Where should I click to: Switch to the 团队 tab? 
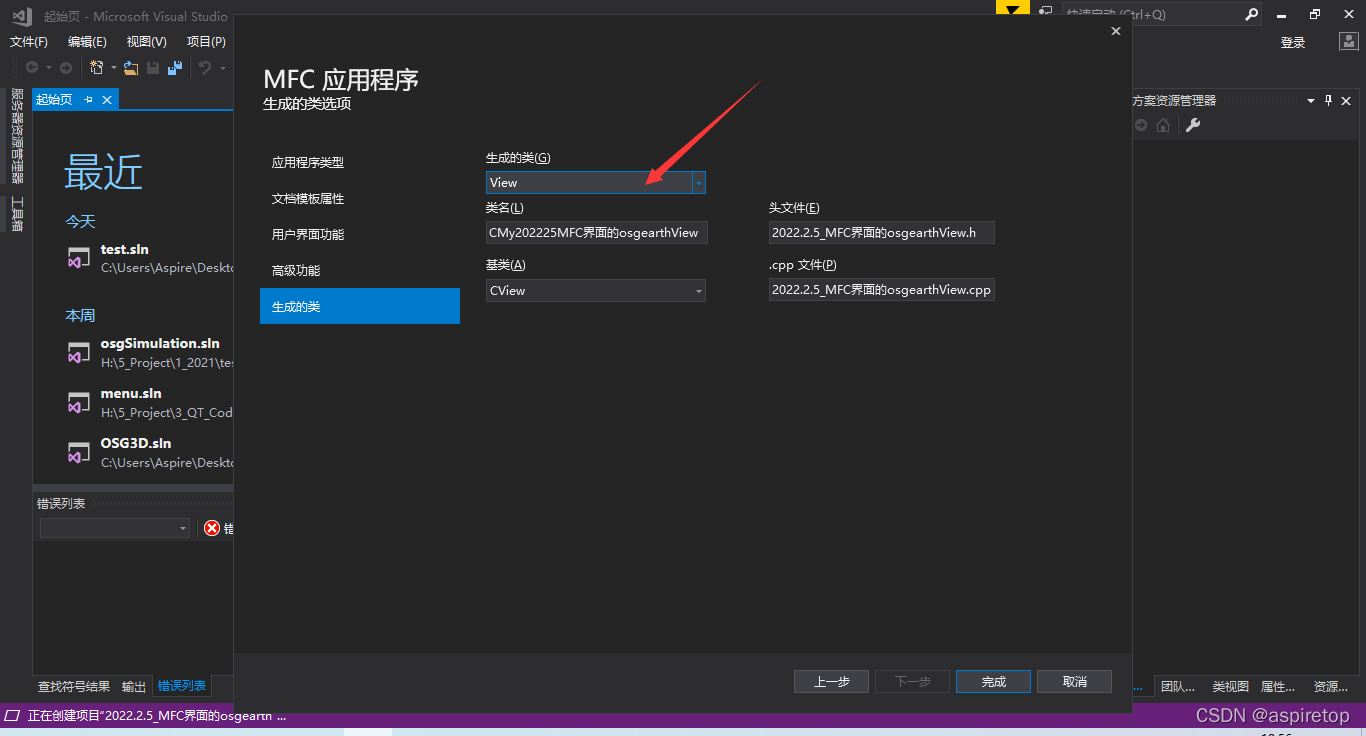[1178, 686]
